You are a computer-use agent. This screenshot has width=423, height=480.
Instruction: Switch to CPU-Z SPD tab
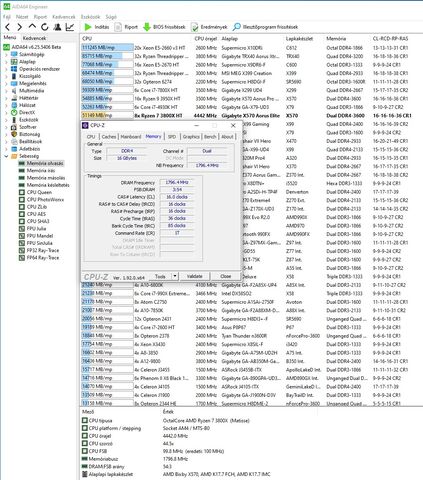tap(172, 137)
